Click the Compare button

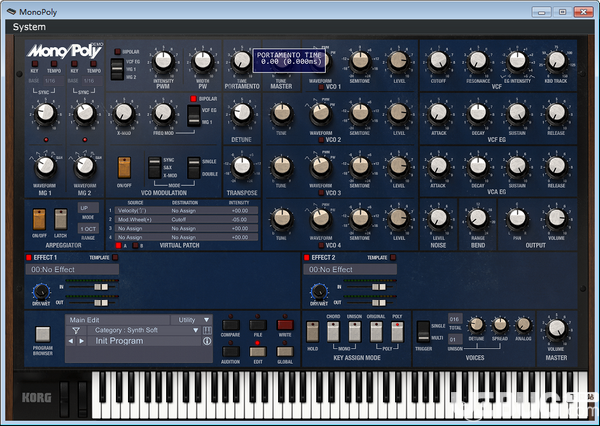coord(231,325)
